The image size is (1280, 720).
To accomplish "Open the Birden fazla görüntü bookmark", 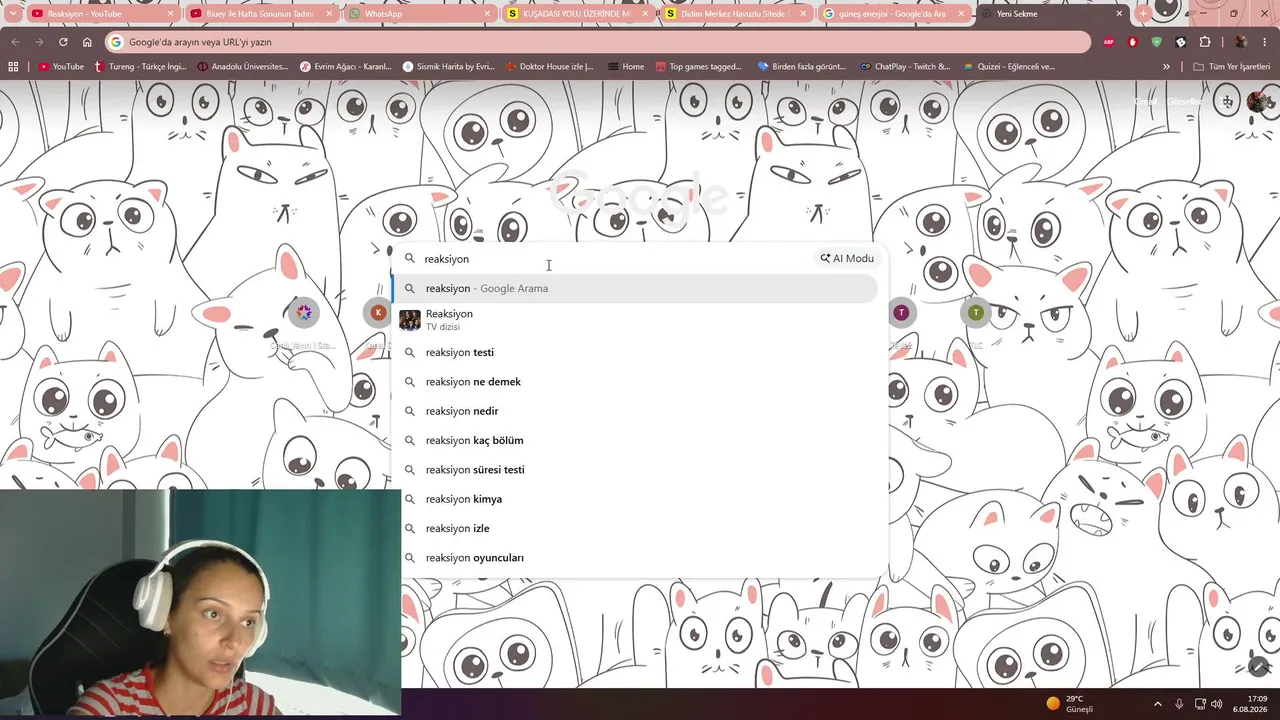I will (x=802, y=66).
